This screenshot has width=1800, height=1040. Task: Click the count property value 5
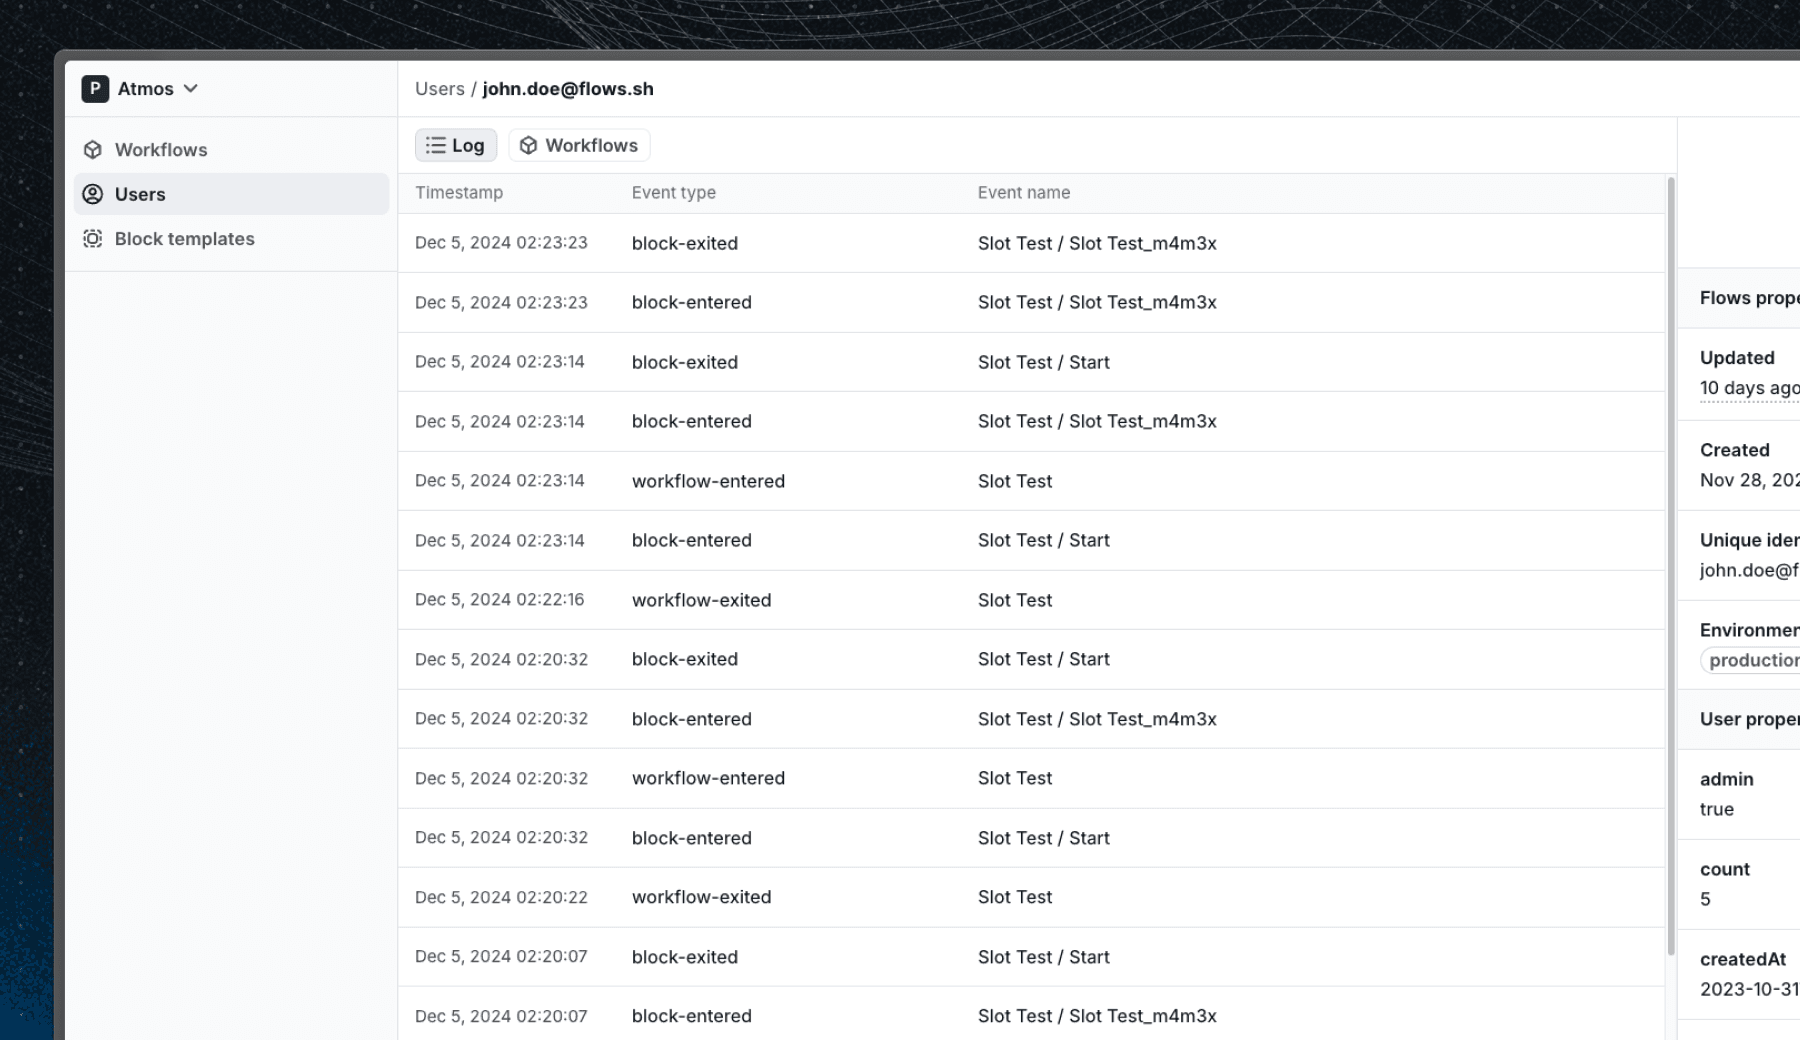point(1706,898)
